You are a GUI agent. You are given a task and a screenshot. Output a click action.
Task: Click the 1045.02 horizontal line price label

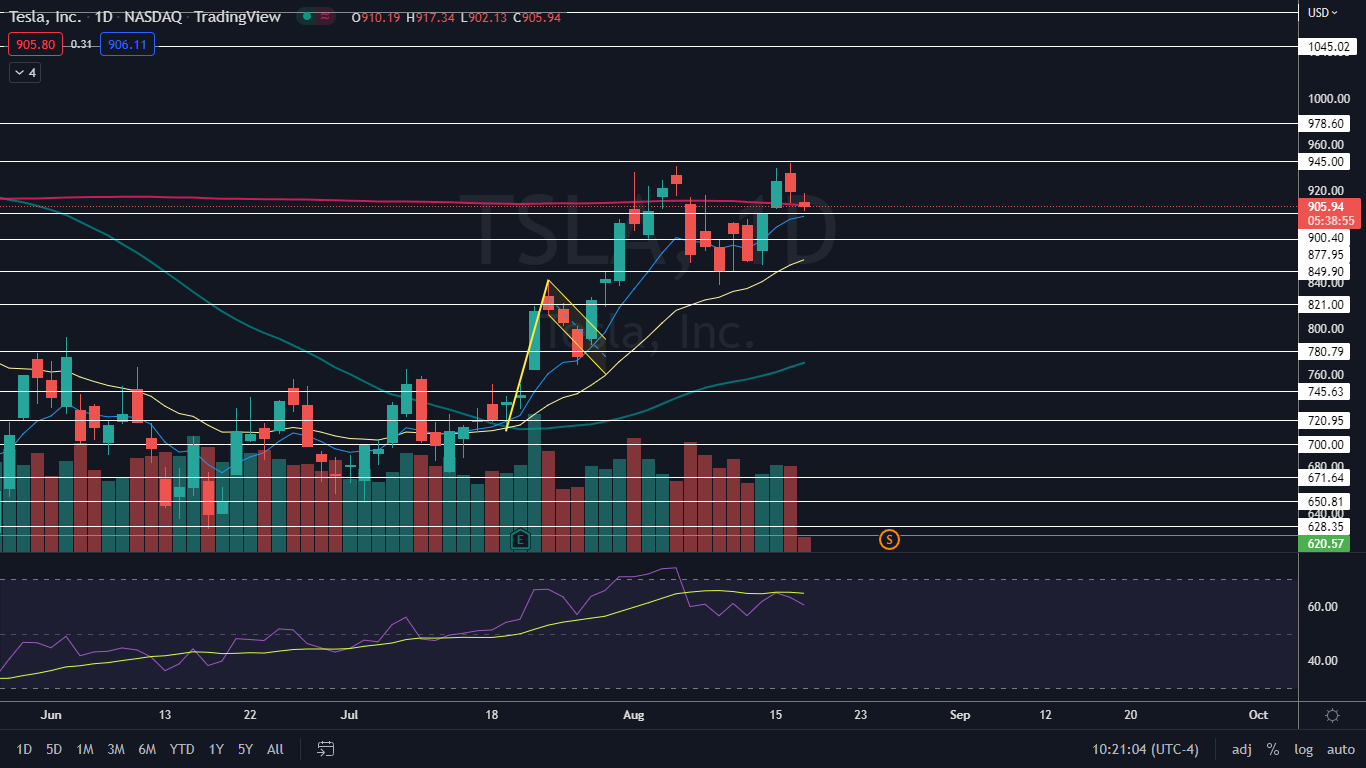[x=1327, y=47]
